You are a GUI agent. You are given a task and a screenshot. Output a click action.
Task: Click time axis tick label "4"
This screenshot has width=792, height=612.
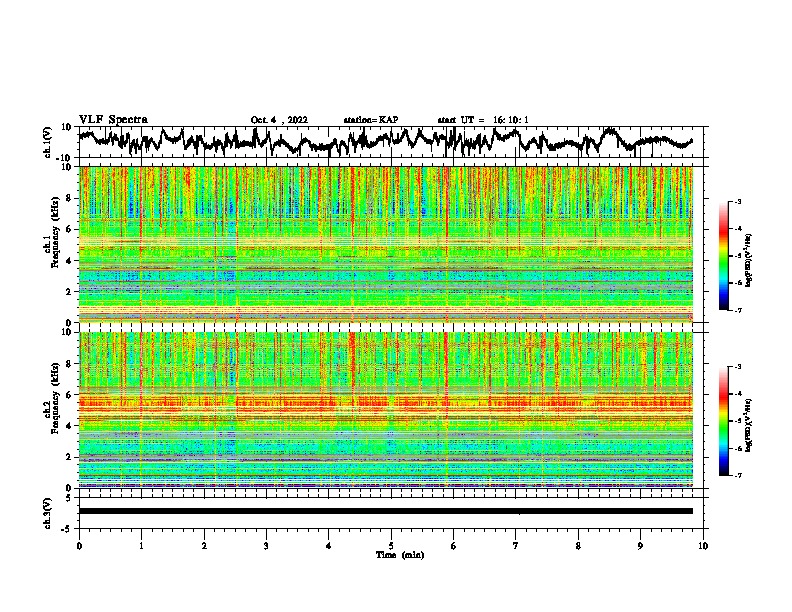click(x=329, y=546)
